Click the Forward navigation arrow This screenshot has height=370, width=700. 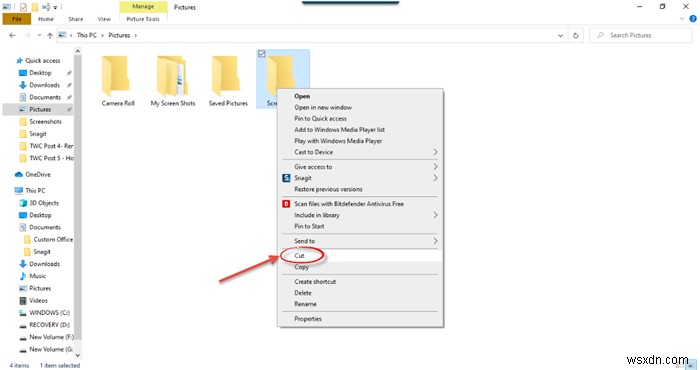pos(27,35)
